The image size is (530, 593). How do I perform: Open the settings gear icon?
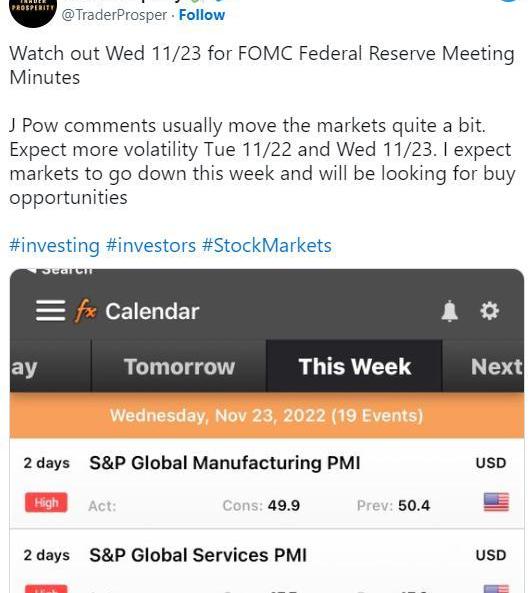pos(489,311)
